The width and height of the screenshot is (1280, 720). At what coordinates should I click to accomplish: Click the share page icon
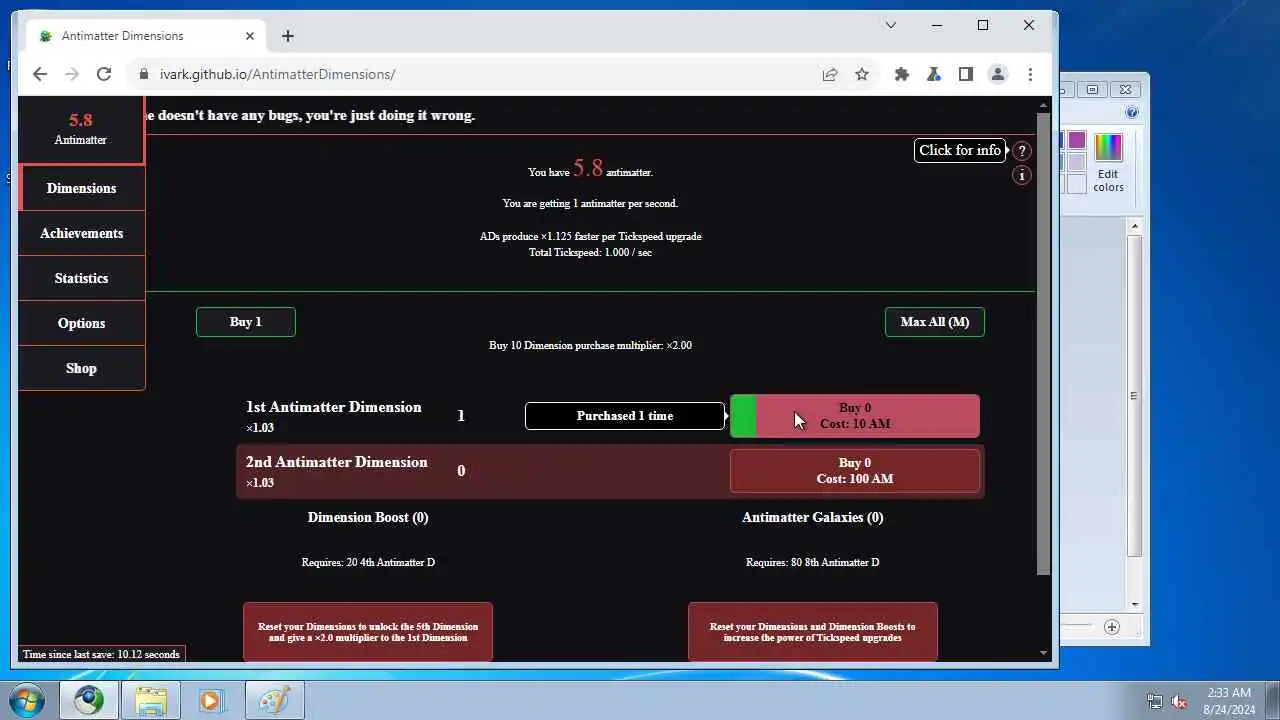click(x=830, y=74)
